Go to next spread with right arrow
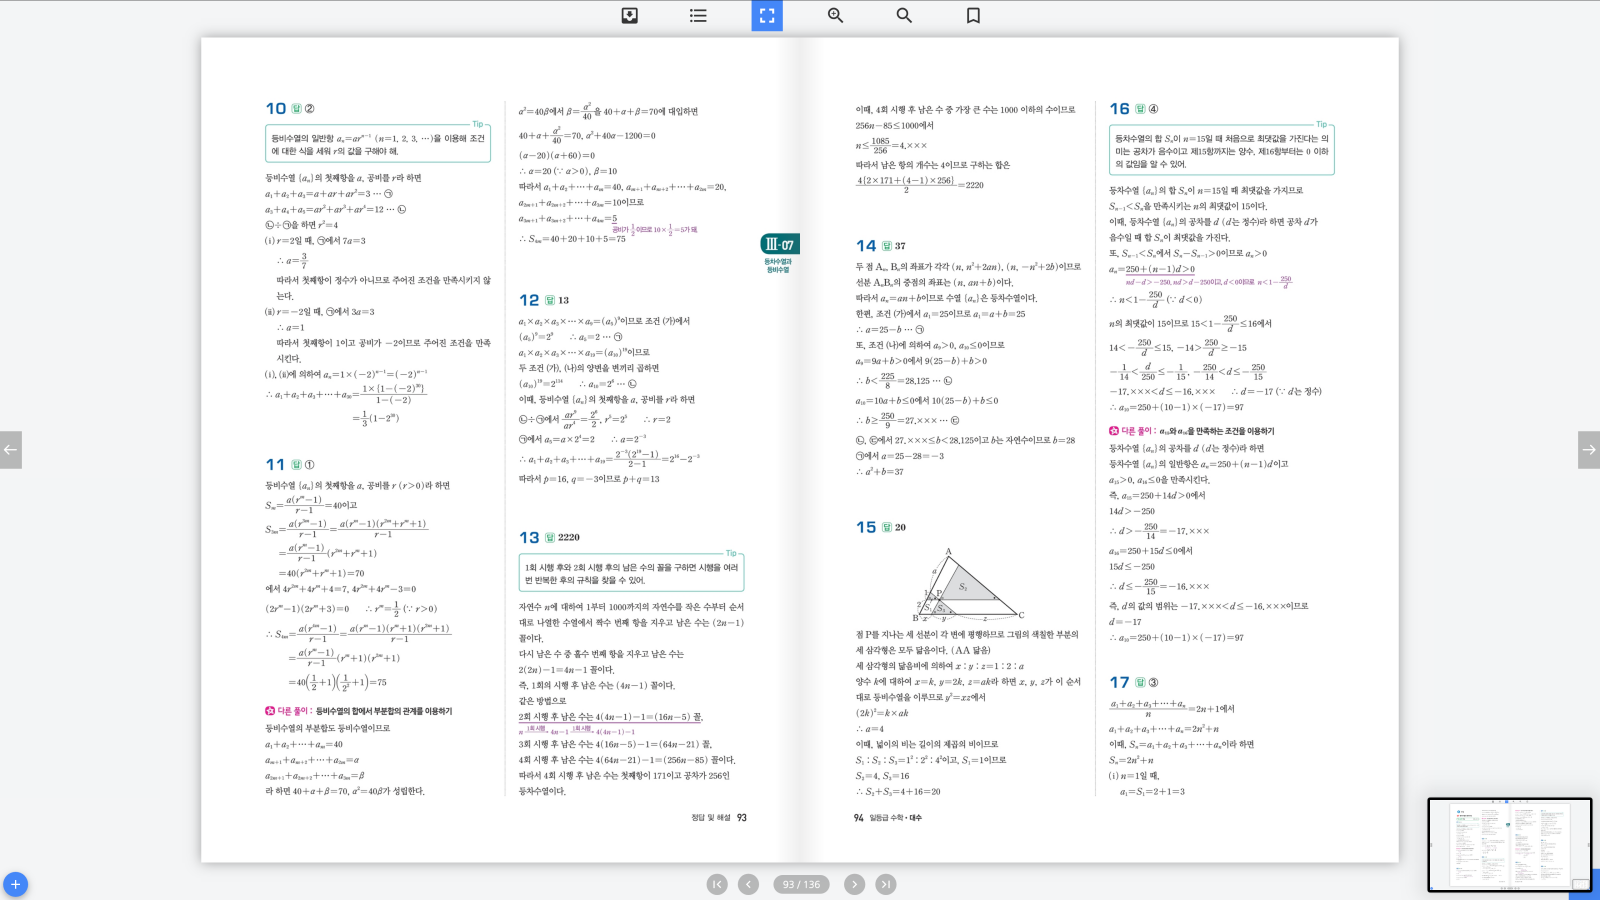1600x900 pixels. [1588, 449]
